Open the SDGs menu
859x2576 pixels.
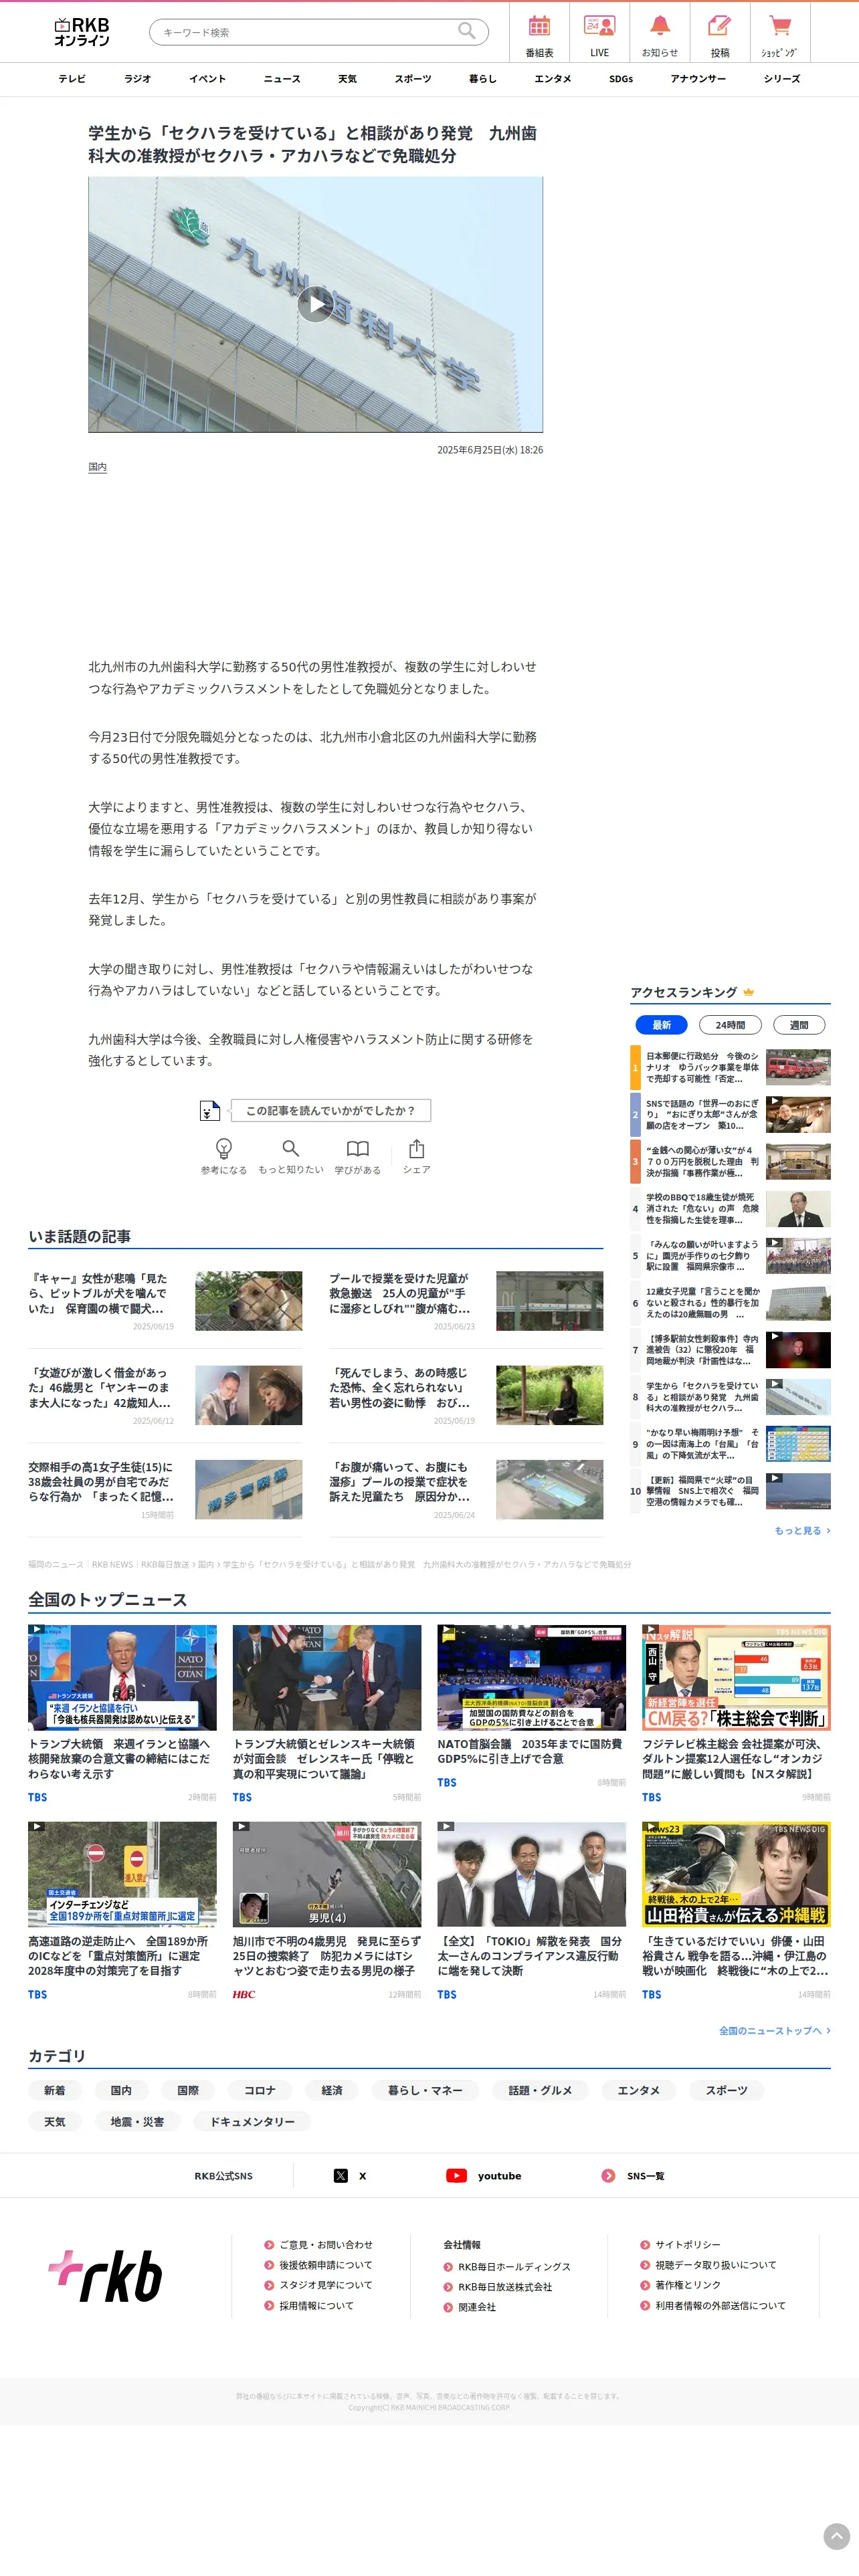[x=620, y=79]
